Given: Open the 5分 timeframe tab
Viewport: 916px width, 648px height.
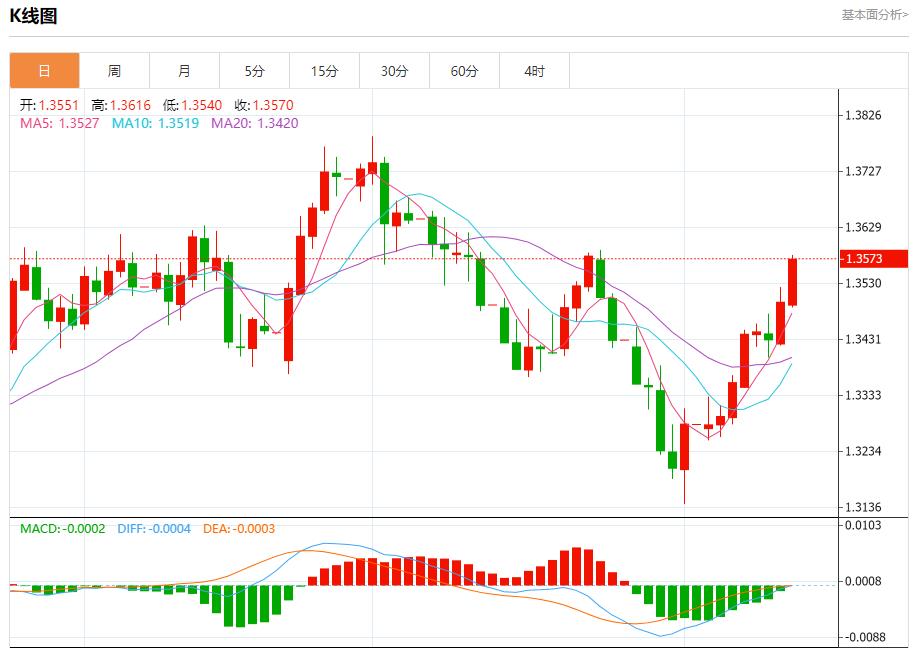Looking at the screenshot, I should (254, 71).
